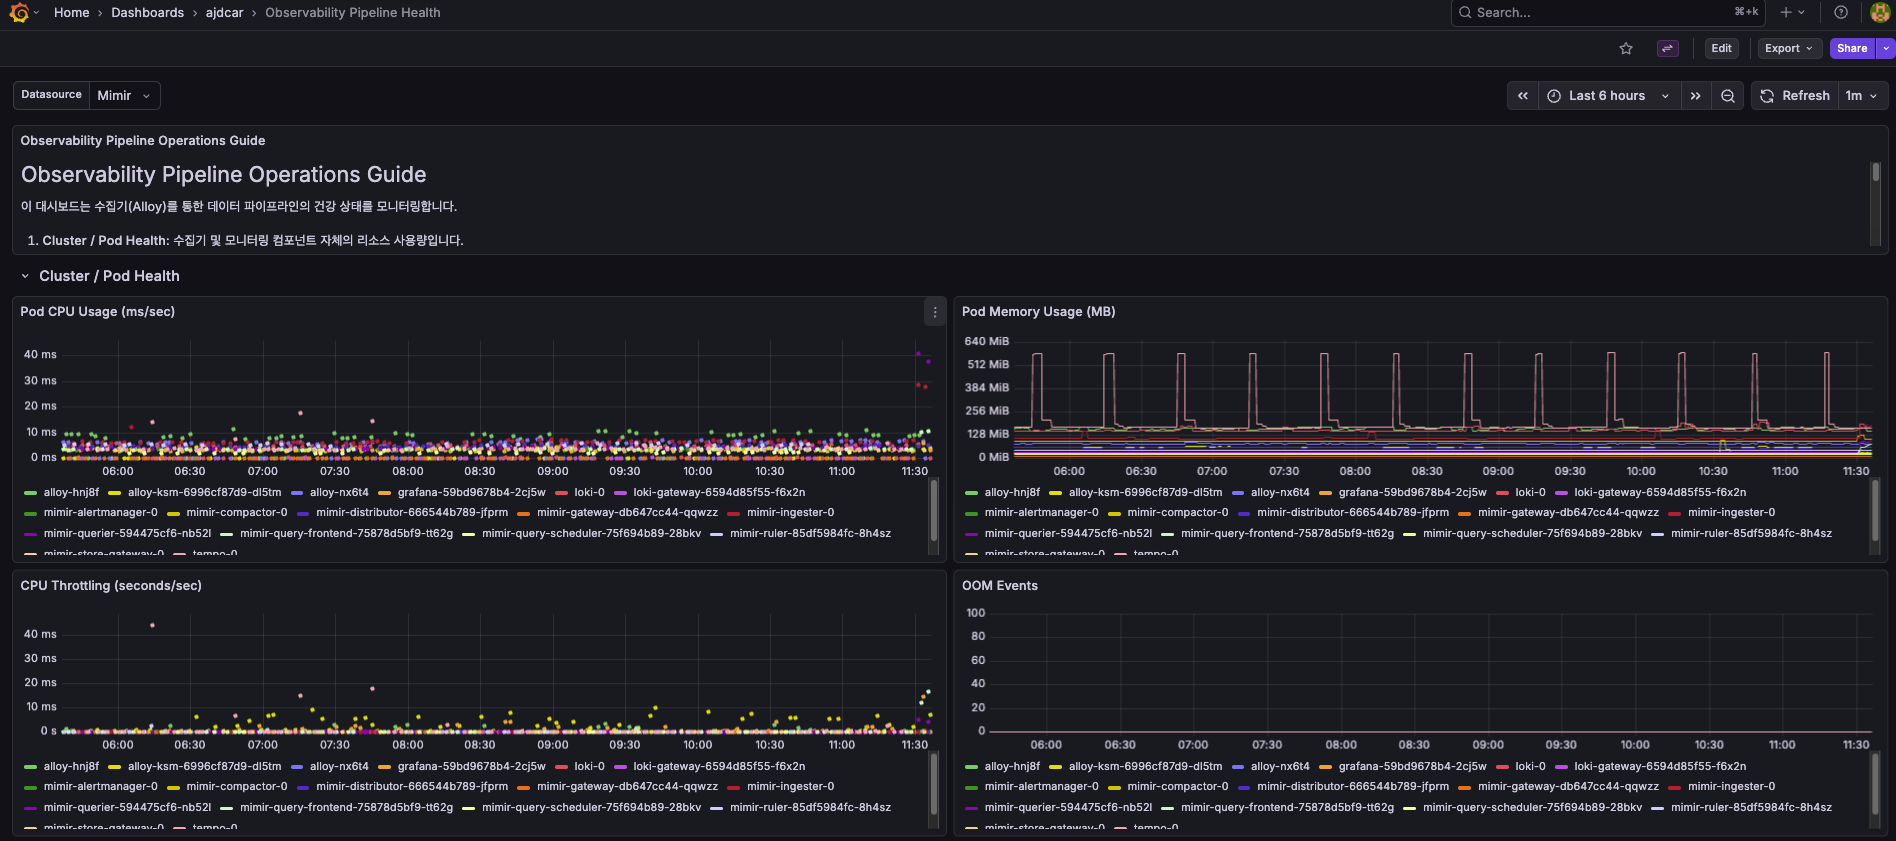The width and height of the screenshot is (1896, 841).
Task: Open the Mimir datasource dropdown
Action: coord(125,96)
